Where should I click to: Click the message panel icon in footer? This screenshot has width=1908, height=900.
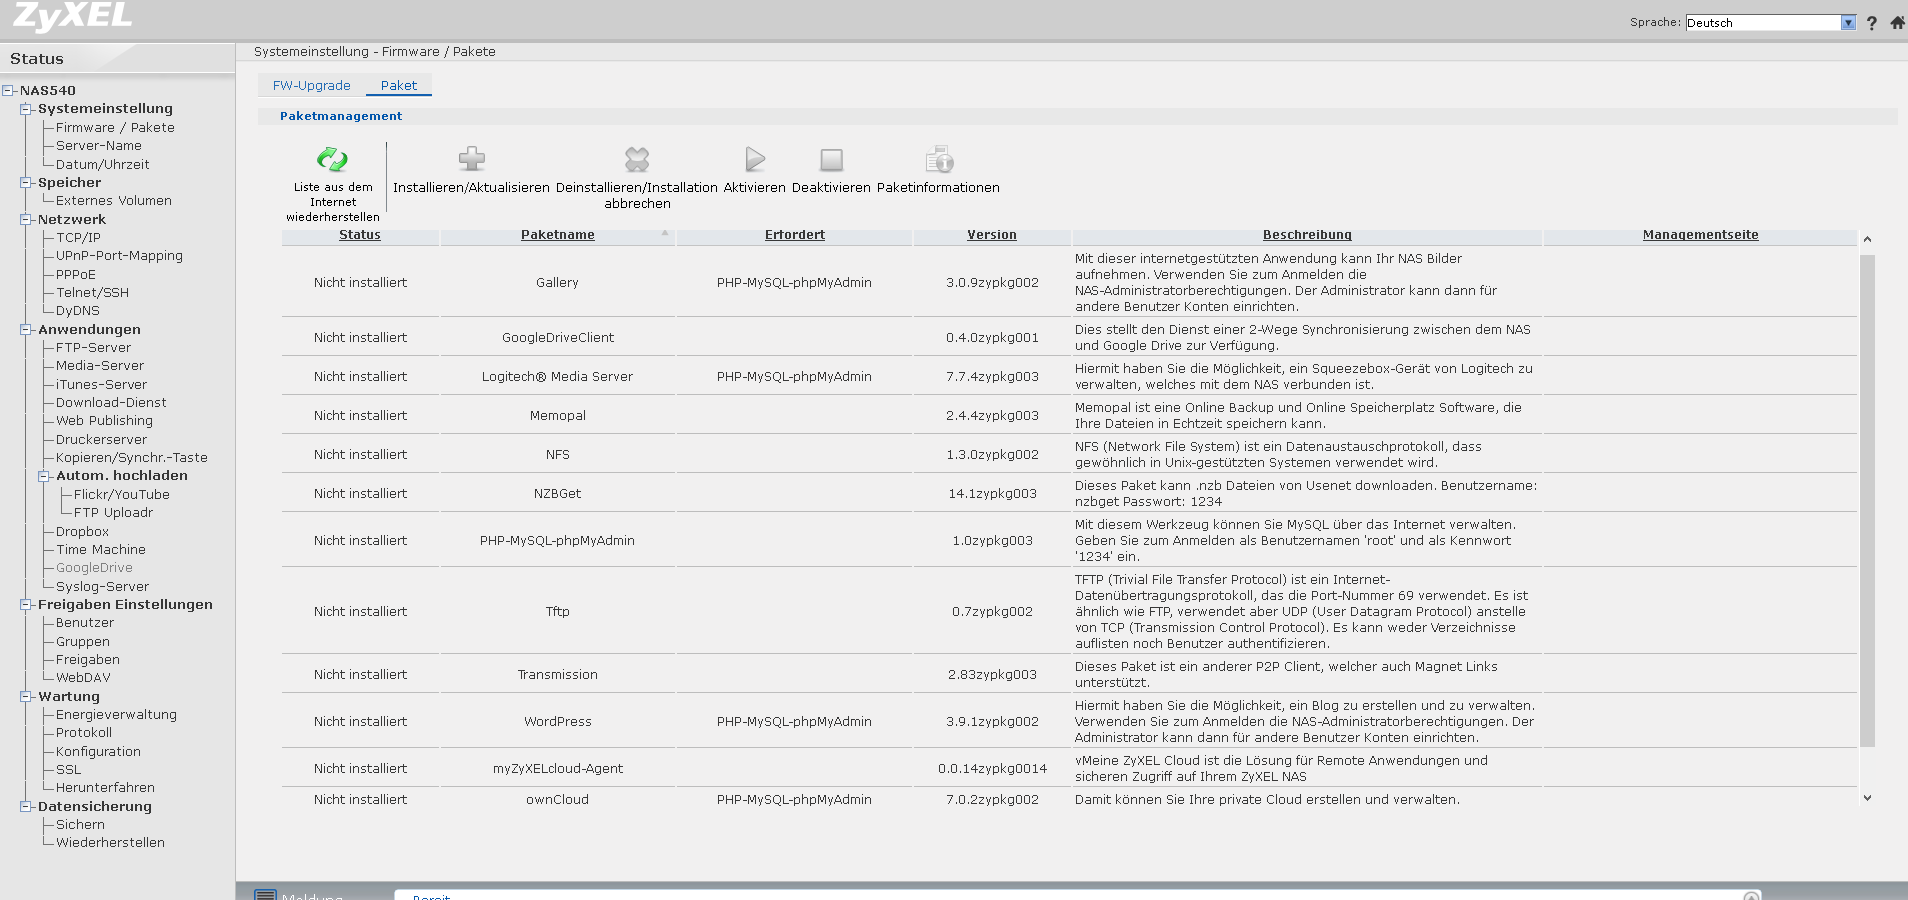point(265,894)
